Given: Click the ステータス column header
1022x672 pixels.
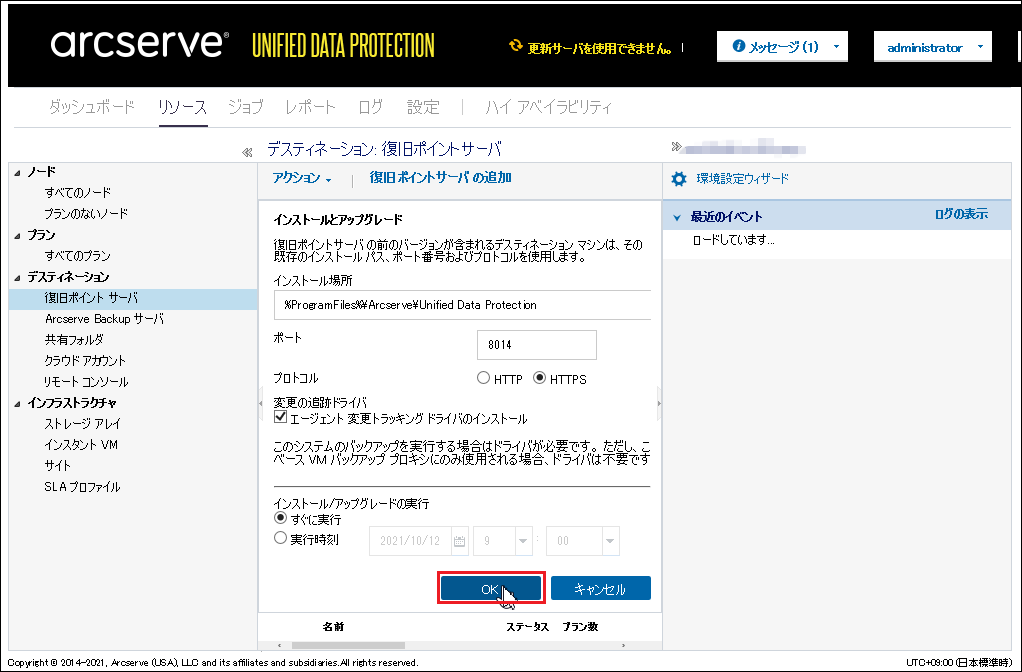Looking at the screenshot, I should (x=527, y=626).
